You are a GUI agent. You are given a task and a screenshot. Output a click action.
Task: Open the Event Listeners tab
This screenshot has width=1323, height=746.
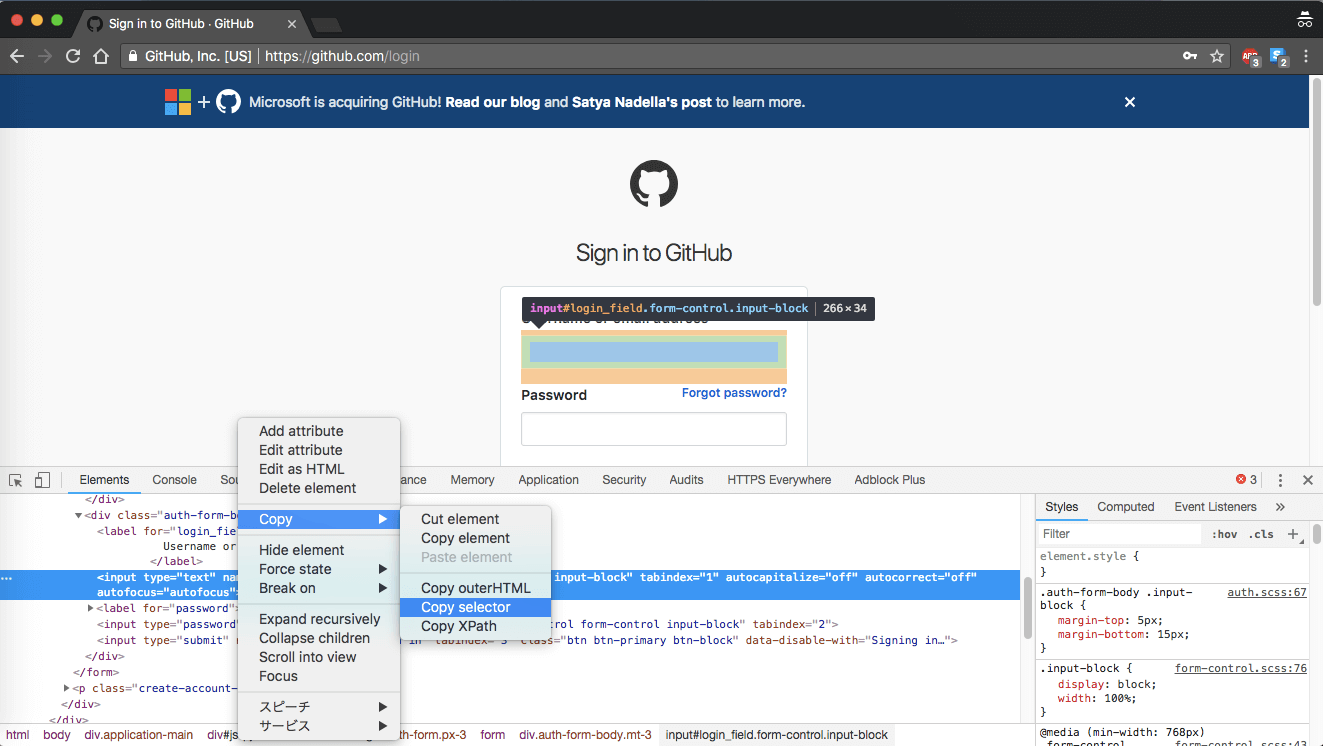pyautogui.click(x=1215, y=507)
